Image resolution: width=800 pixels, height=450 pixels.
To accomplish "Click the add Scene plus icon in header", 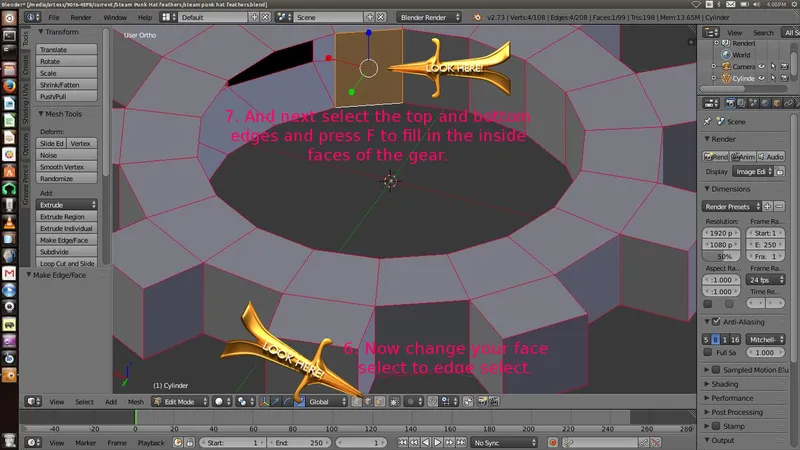I will tap(372, 18).
